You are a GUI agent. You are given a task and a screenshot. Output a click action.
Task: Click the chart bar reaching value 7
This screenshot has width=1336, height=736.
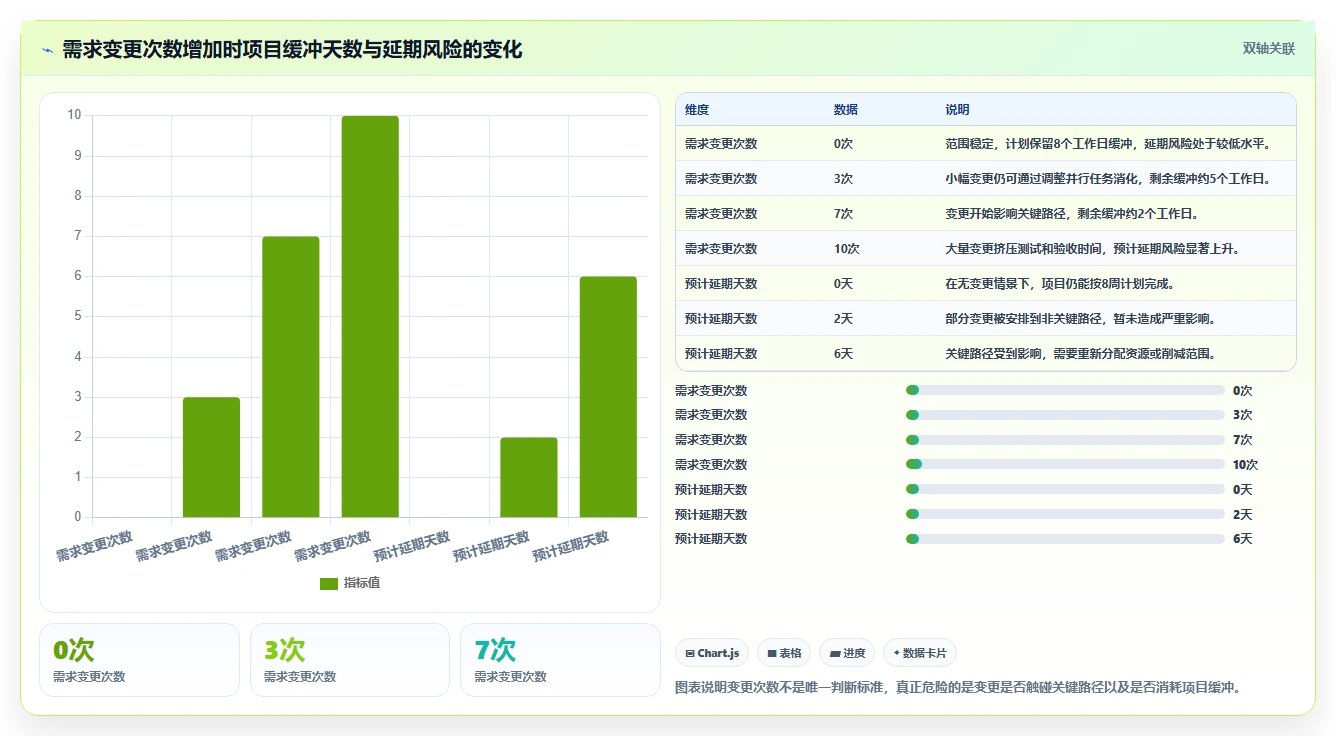[x=291, y=377]
